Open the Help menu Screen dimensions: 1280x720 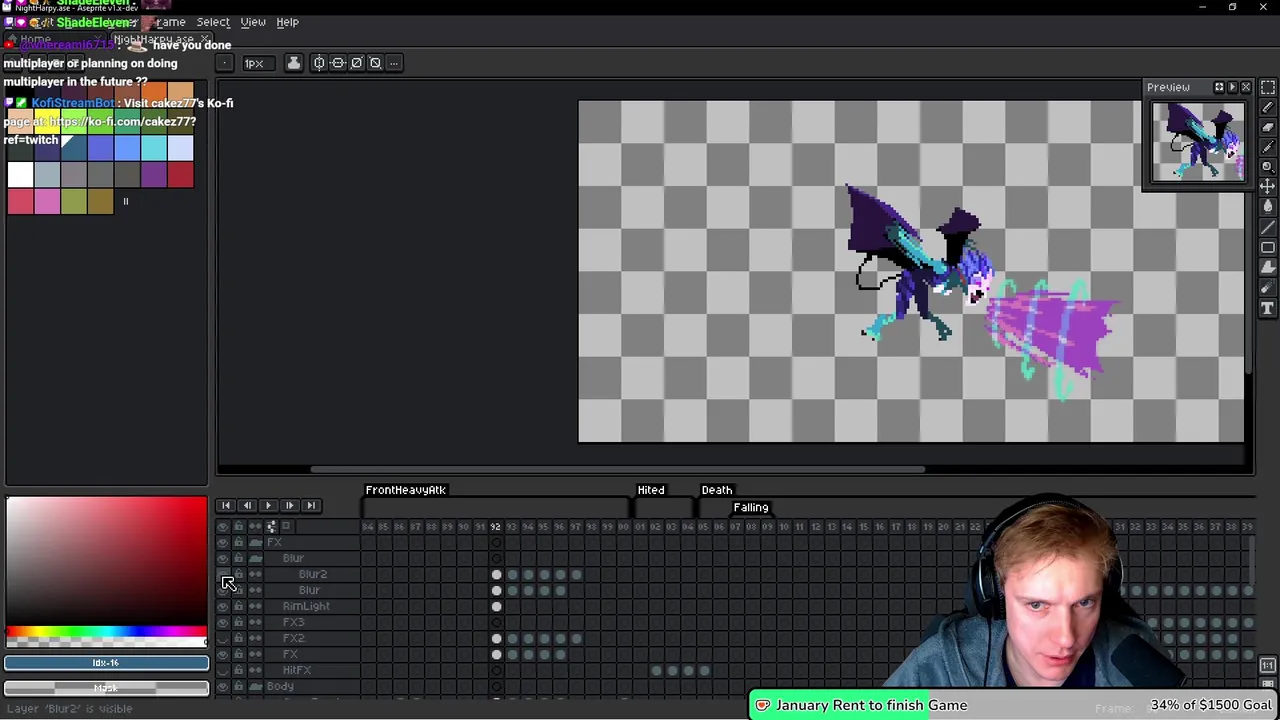pos(287,22)
